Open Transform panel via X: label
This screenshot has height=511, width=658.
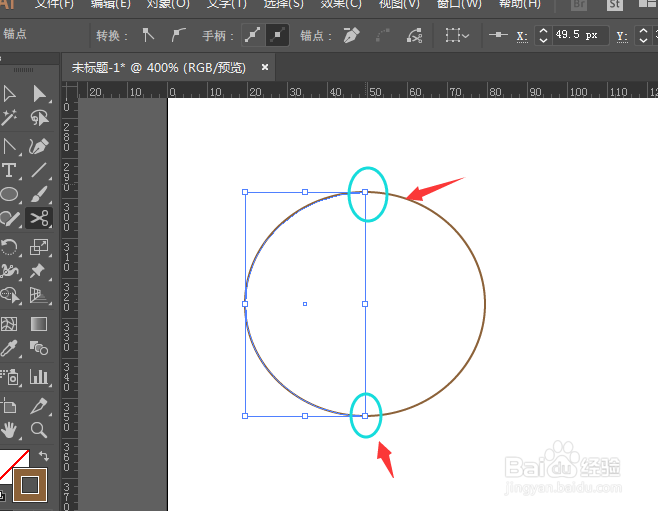[x=522, y=36]
